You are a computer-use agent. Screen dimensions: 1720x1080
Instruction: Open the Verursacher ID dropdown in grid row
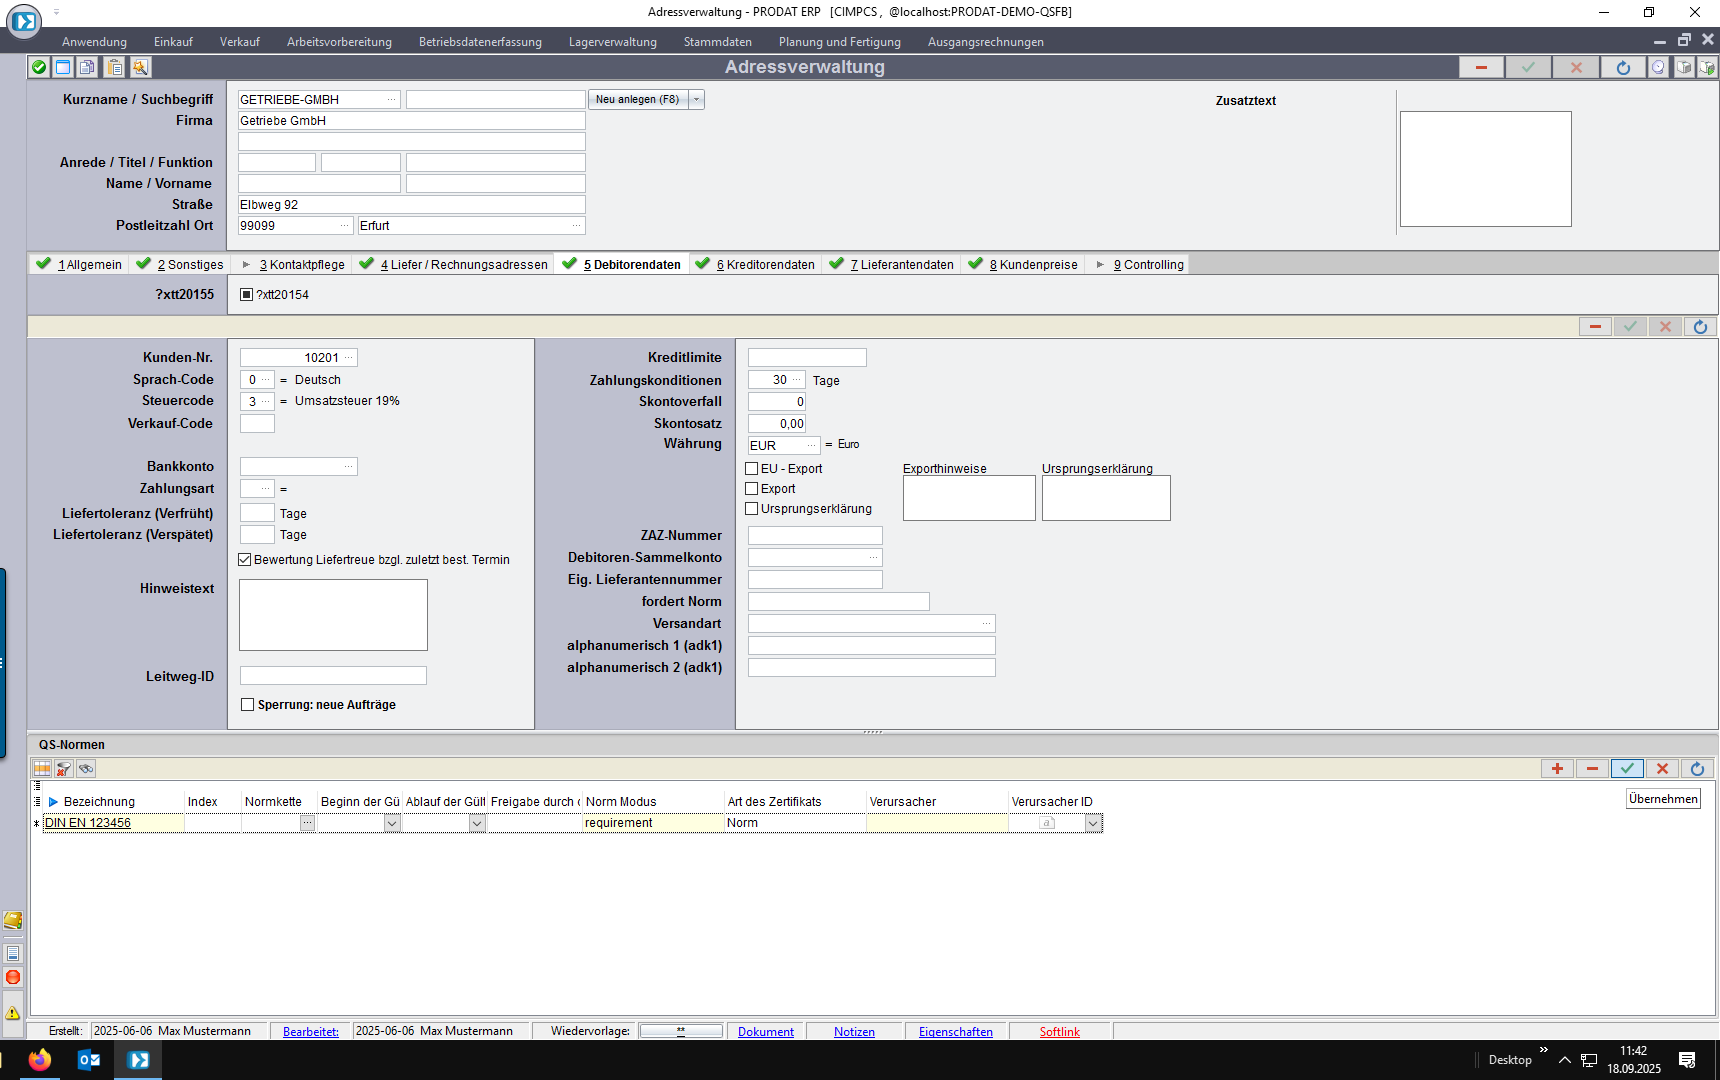click(x=1093, y=823)
